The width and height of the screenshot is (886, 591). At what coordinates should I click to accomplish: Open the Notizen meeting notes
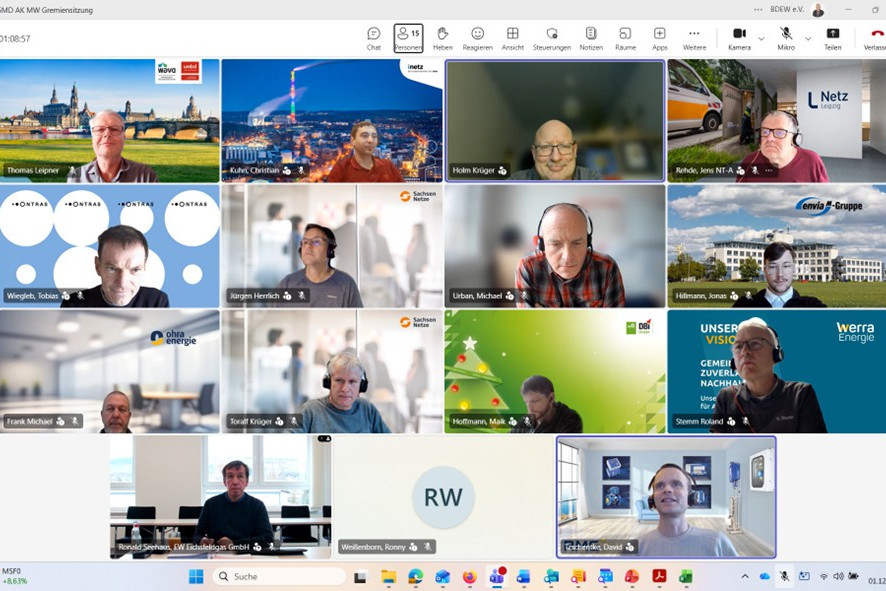point(590,38)
